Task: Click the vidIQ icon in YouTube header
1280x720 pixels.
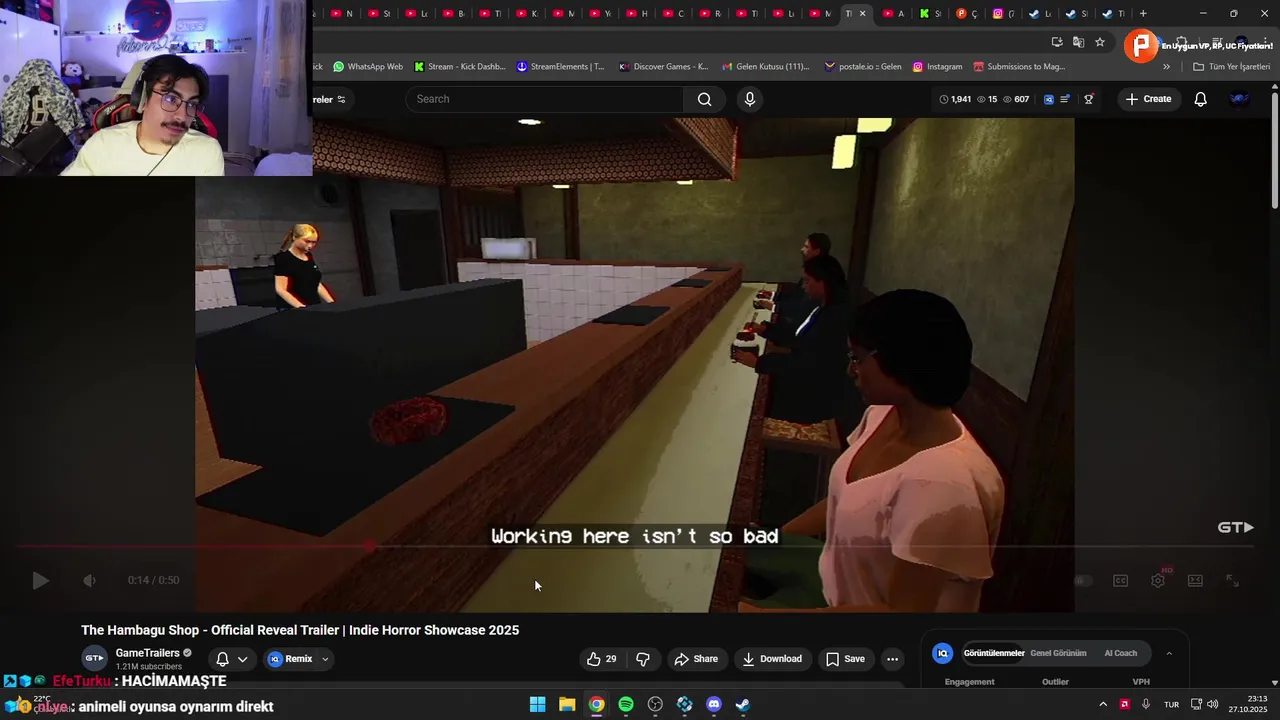Action: 1048,99
